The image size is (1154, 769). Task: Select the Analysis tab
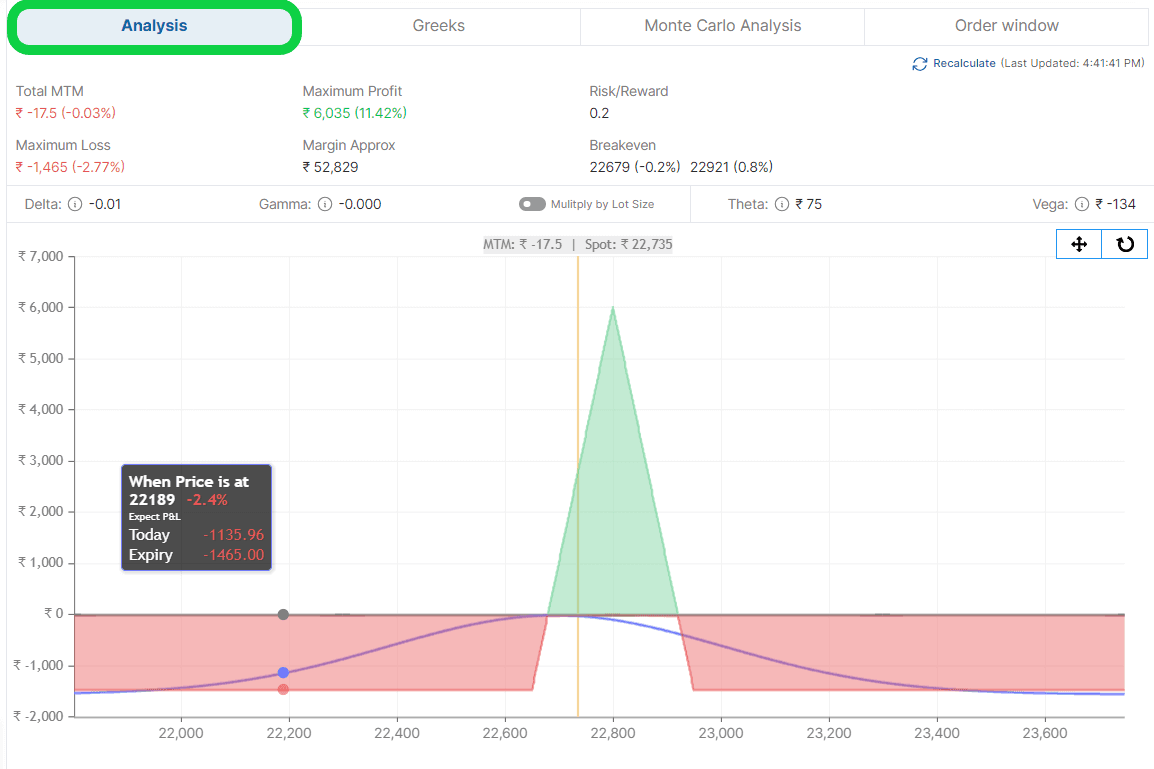(154, 26)
